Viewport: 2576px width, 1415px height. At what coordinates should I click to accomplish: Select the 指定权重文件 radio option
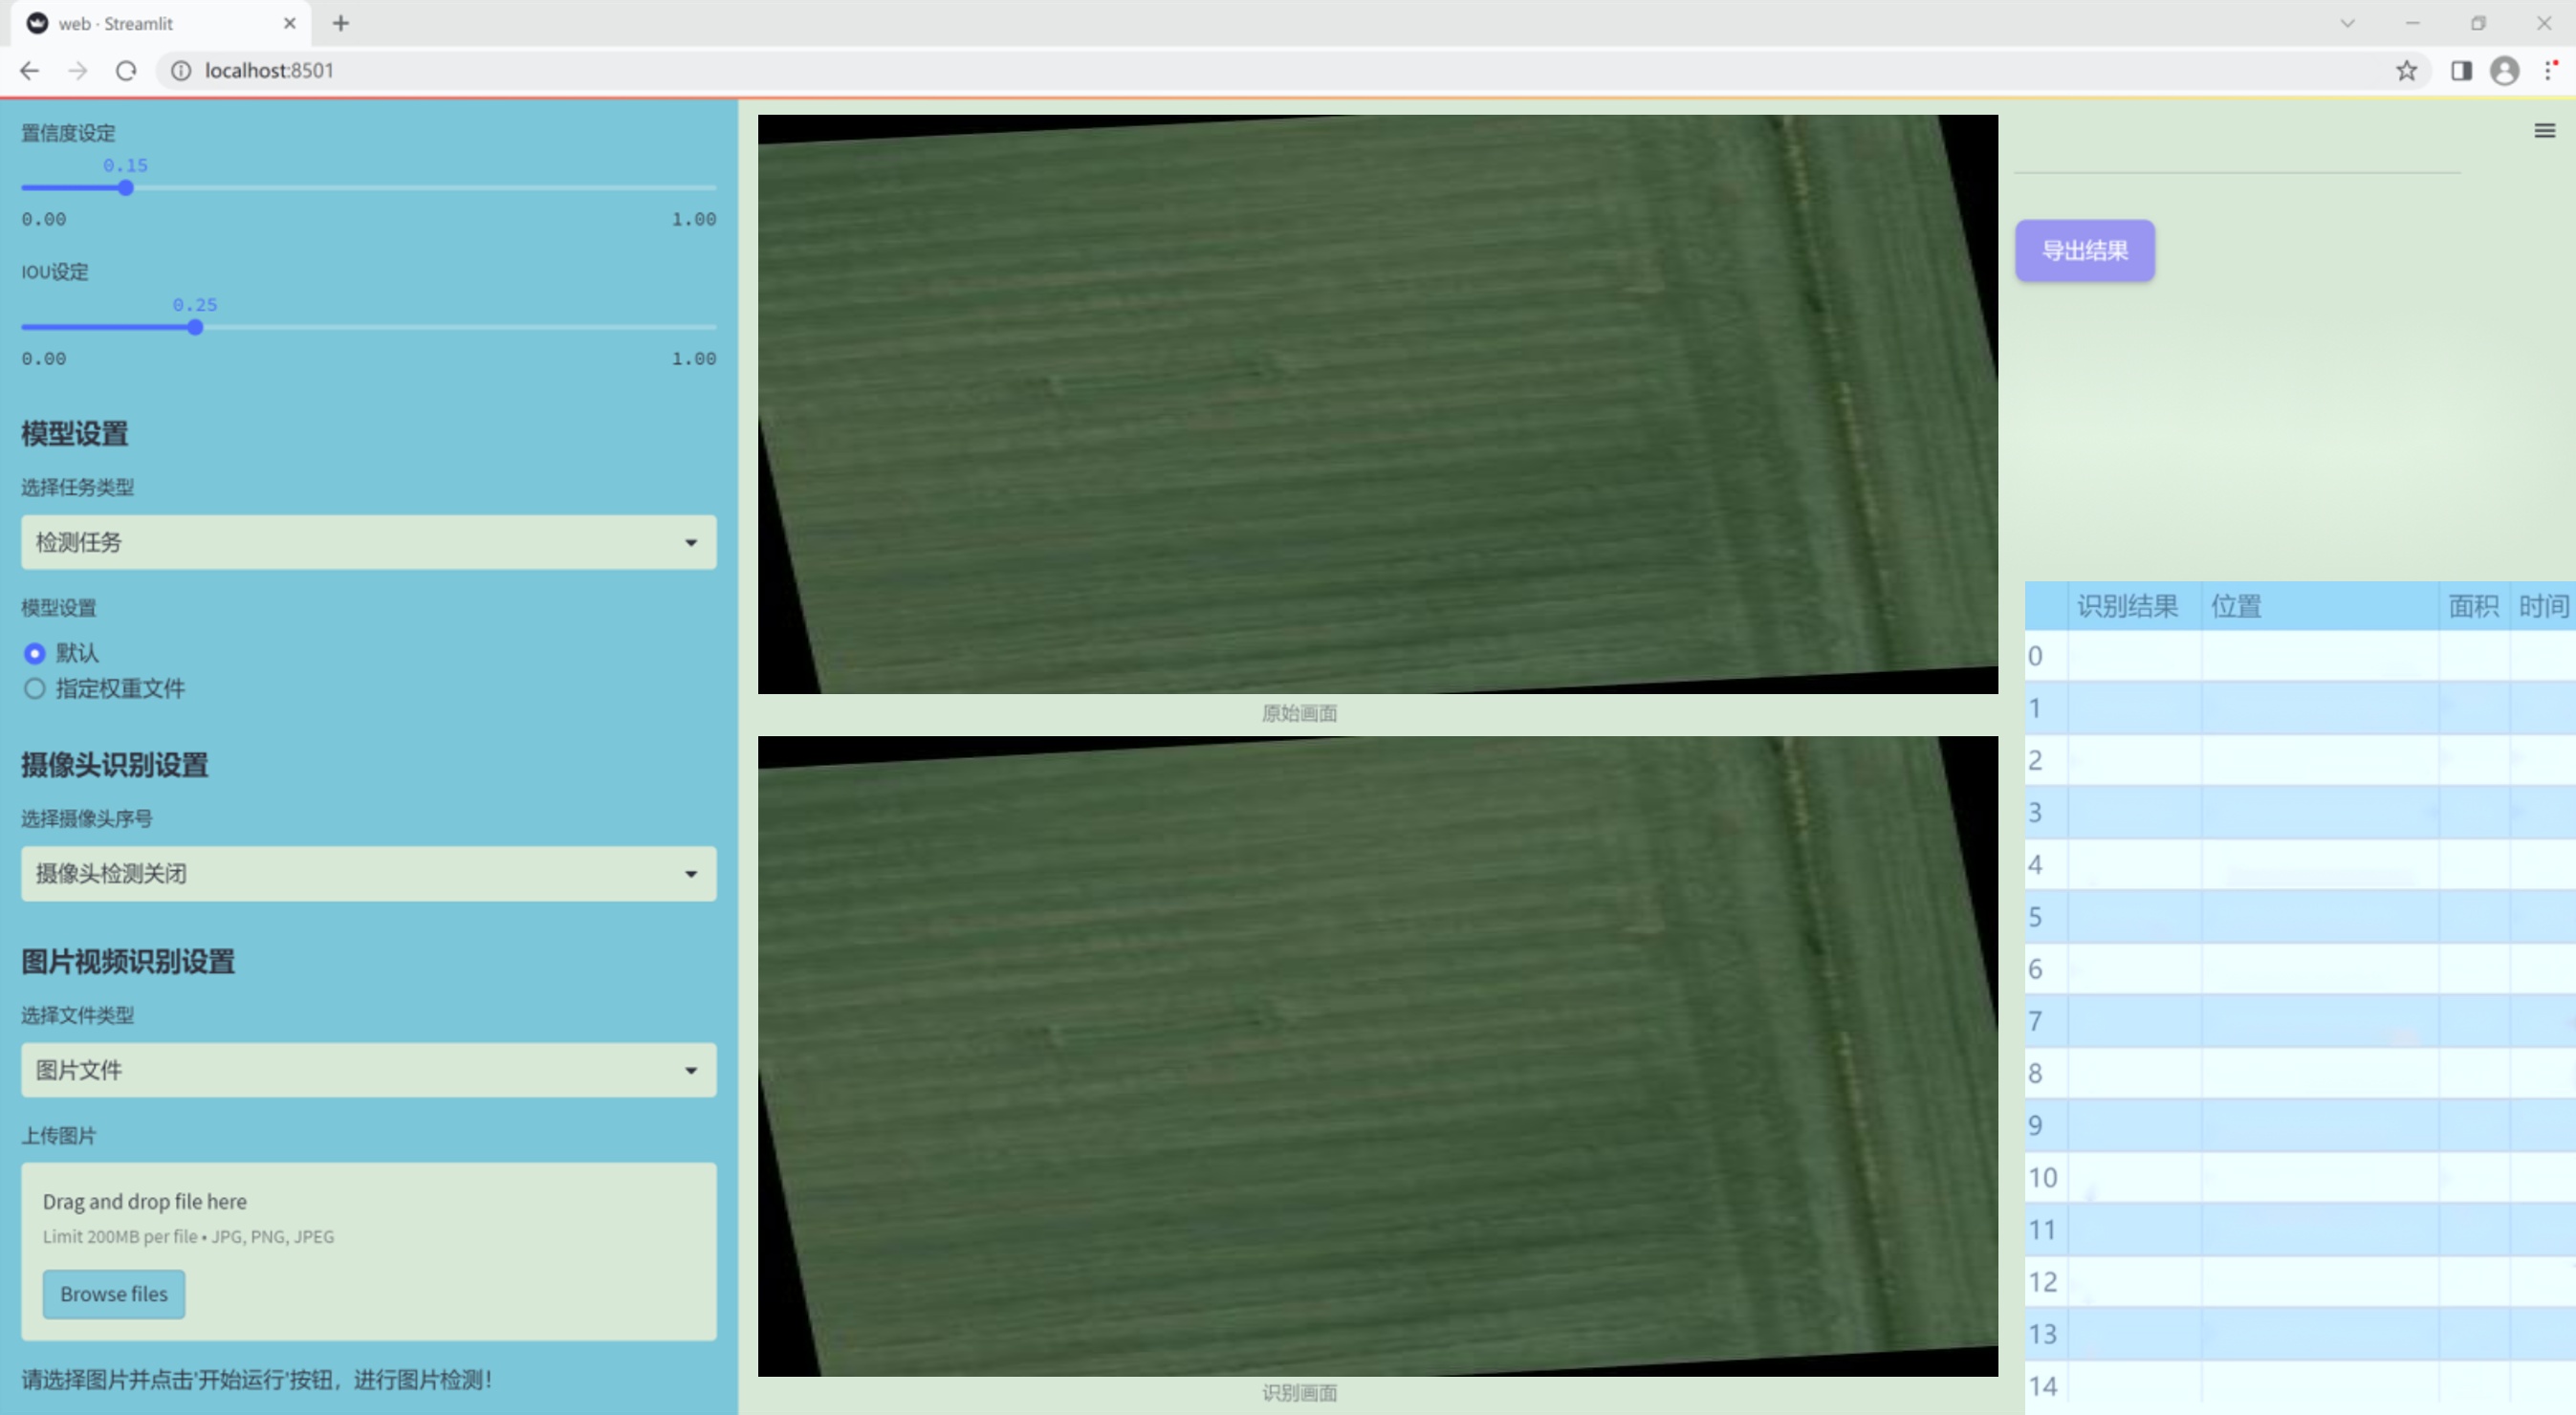click(x=35, y=688)
